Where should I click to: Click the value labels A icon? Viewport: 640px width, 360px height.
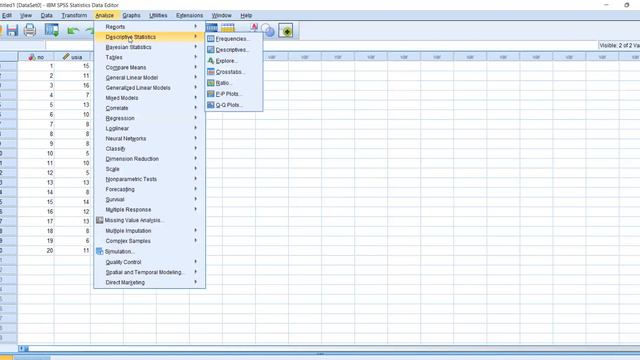pos(254,27)
